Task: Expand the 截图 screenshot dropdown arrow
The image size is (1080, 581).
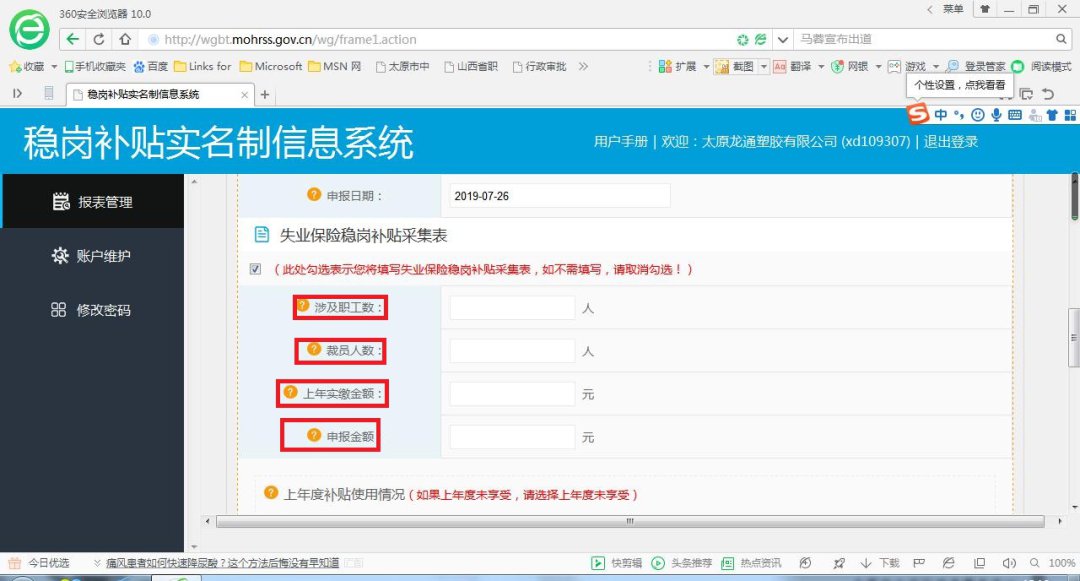Action: tap(764, 67)
